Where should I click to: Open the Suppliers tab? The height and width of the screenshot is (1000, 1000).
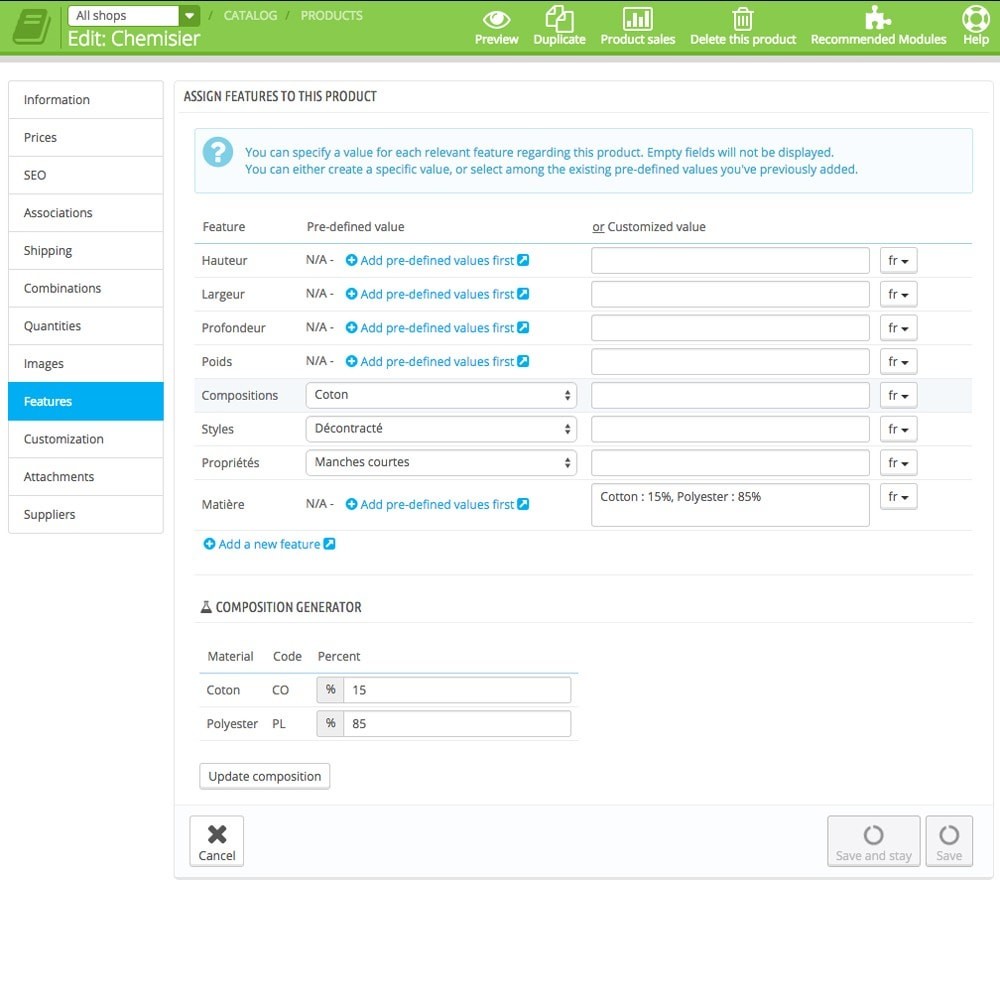[x=85, y=514]
